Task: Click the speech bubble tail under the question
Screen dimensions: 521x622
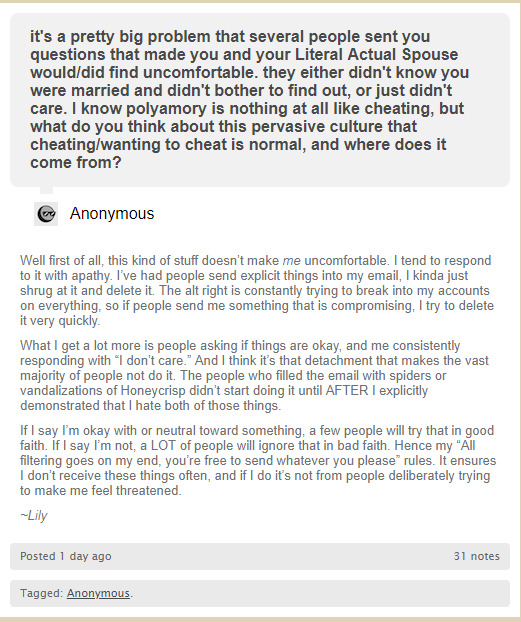Action: 46,190
